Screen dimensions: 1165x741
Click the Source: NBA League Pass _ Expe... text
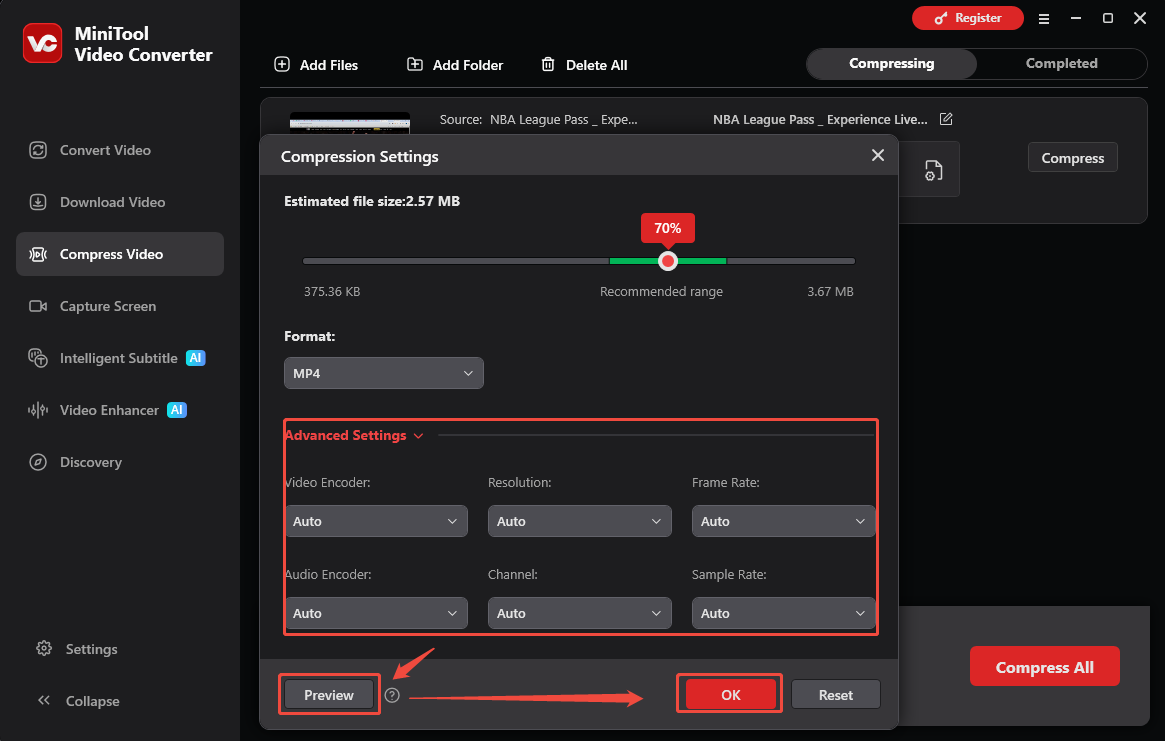[x=539, y=120]
